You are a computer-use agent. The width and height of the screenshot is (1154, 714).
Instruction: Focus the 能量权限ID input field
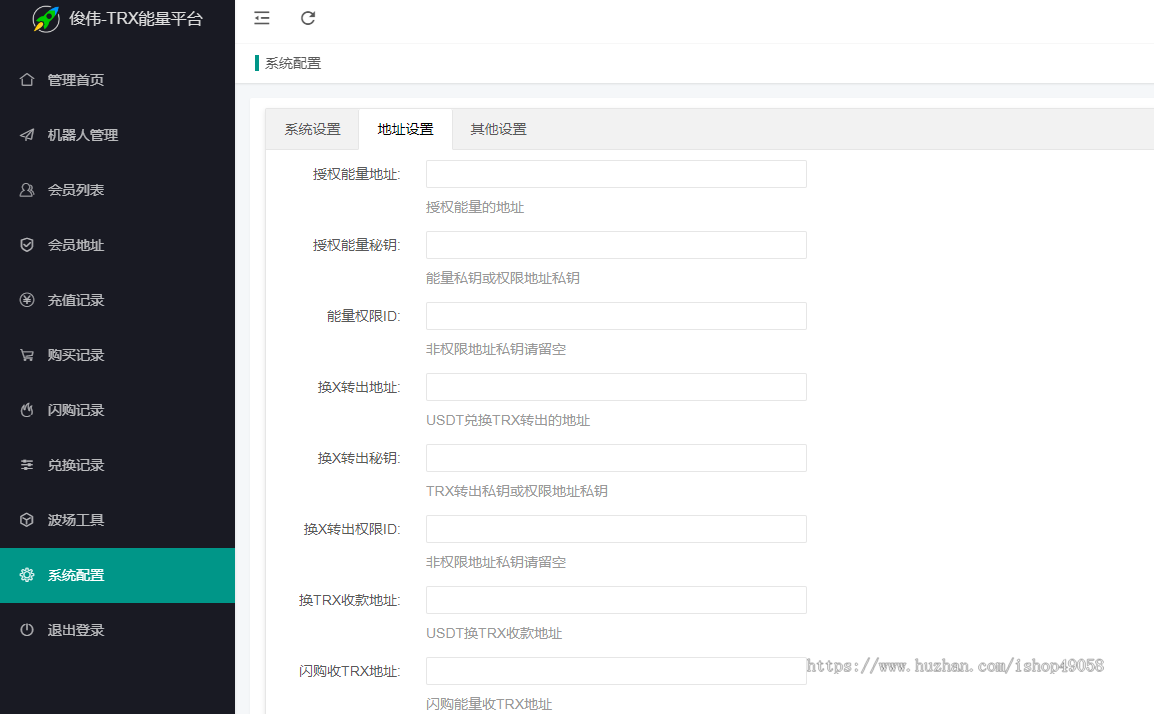(616, 316)
